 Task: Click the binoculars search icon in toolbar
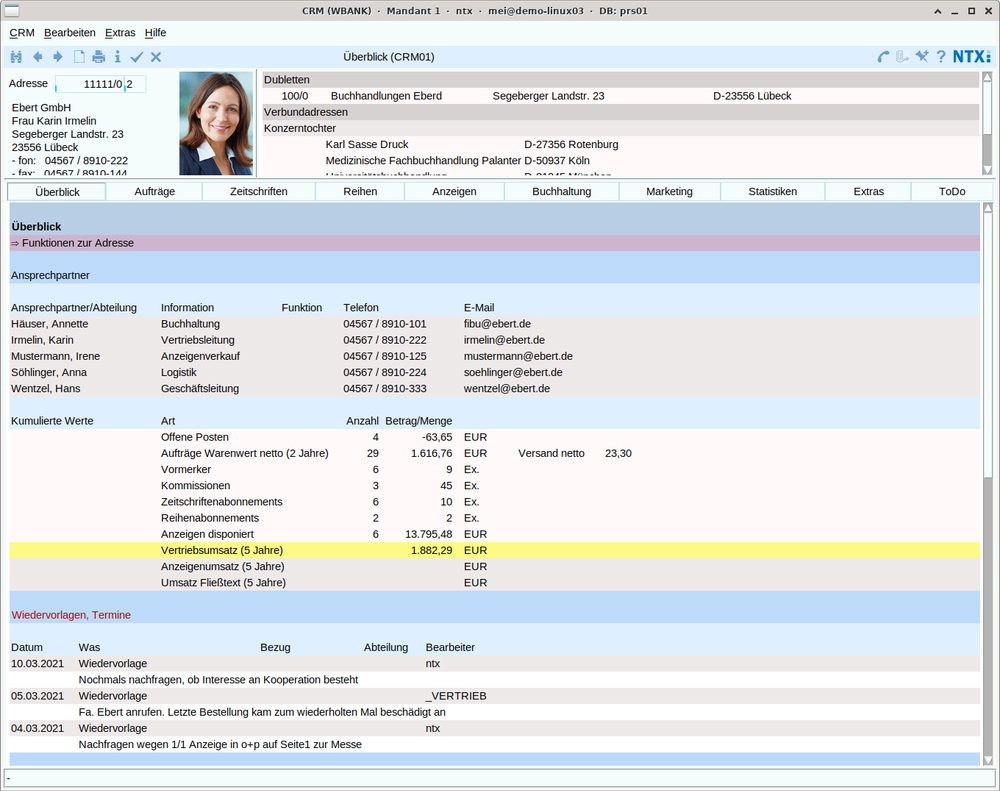click(16, 57)
